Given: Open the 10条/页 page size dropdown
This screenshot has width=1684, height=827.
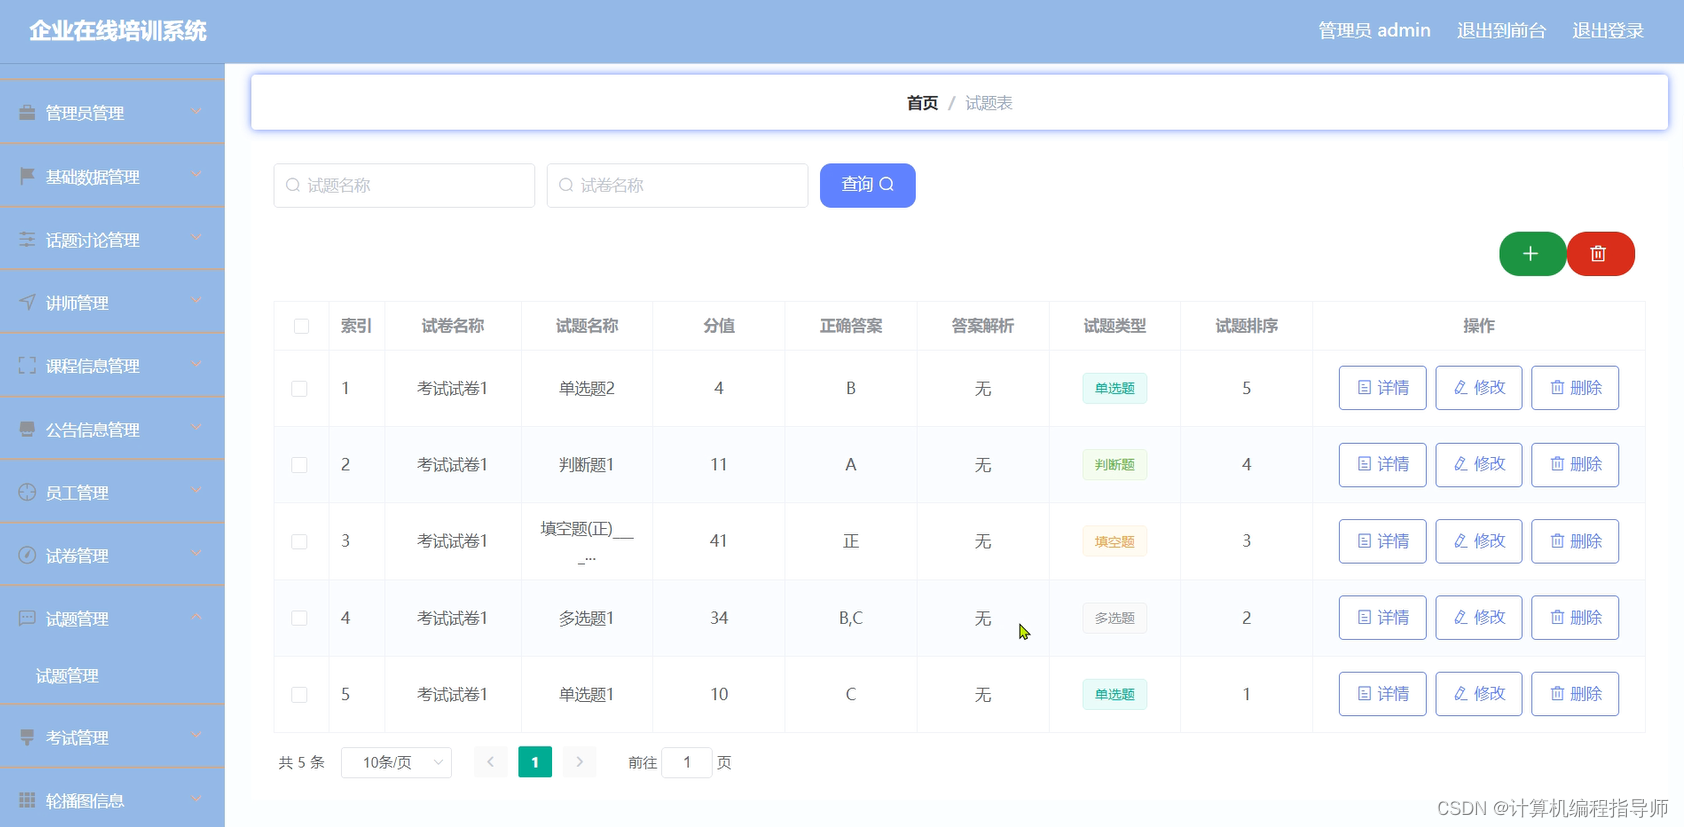Looking at the screenshot, I should [x=396, y=762].
